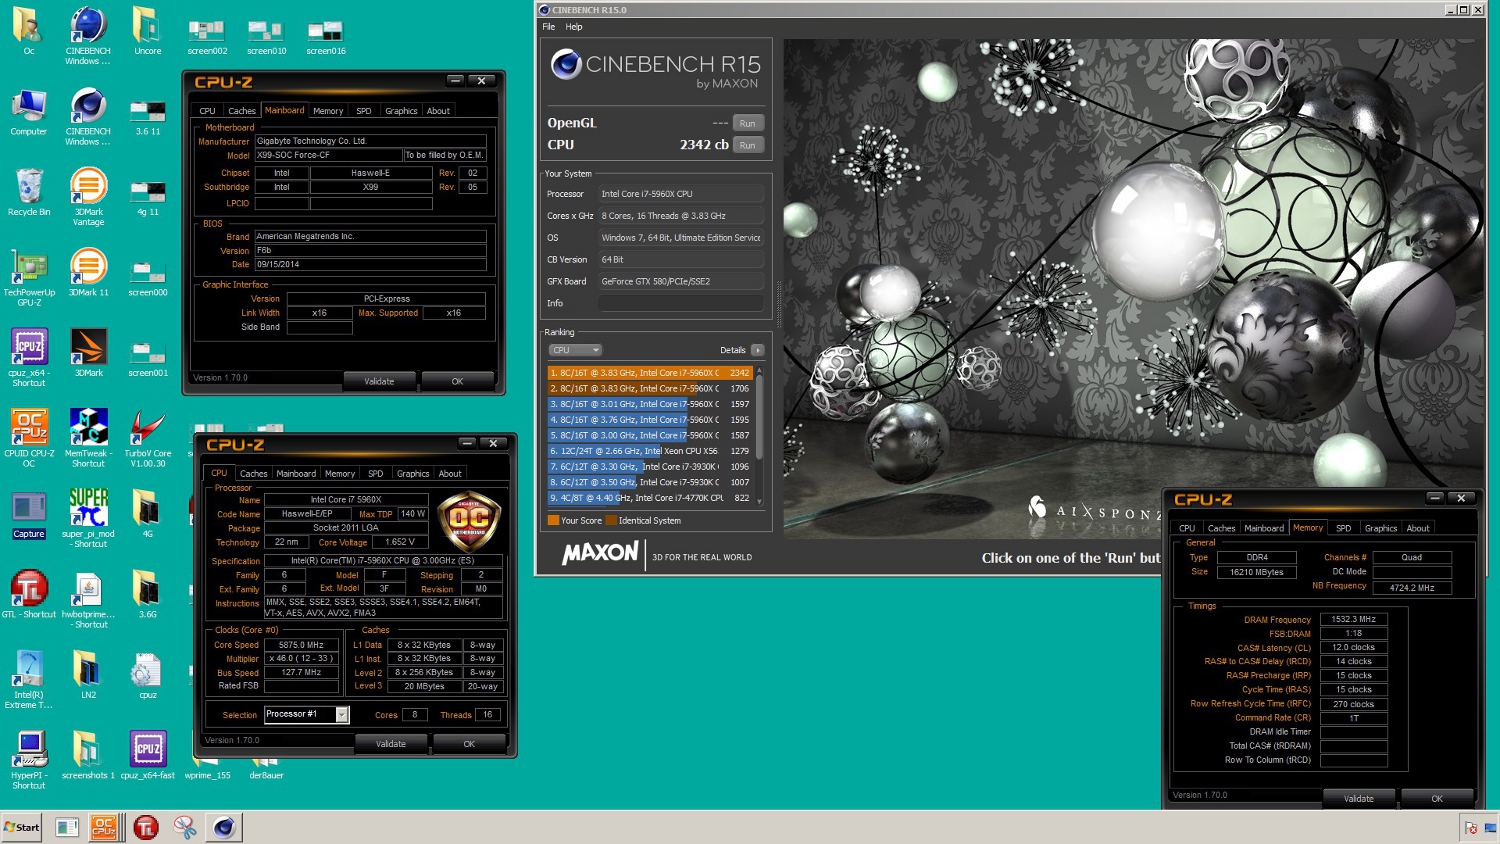
Task: Click Validate in the CPU-Z Memory window
Action: pos(1359,799)
